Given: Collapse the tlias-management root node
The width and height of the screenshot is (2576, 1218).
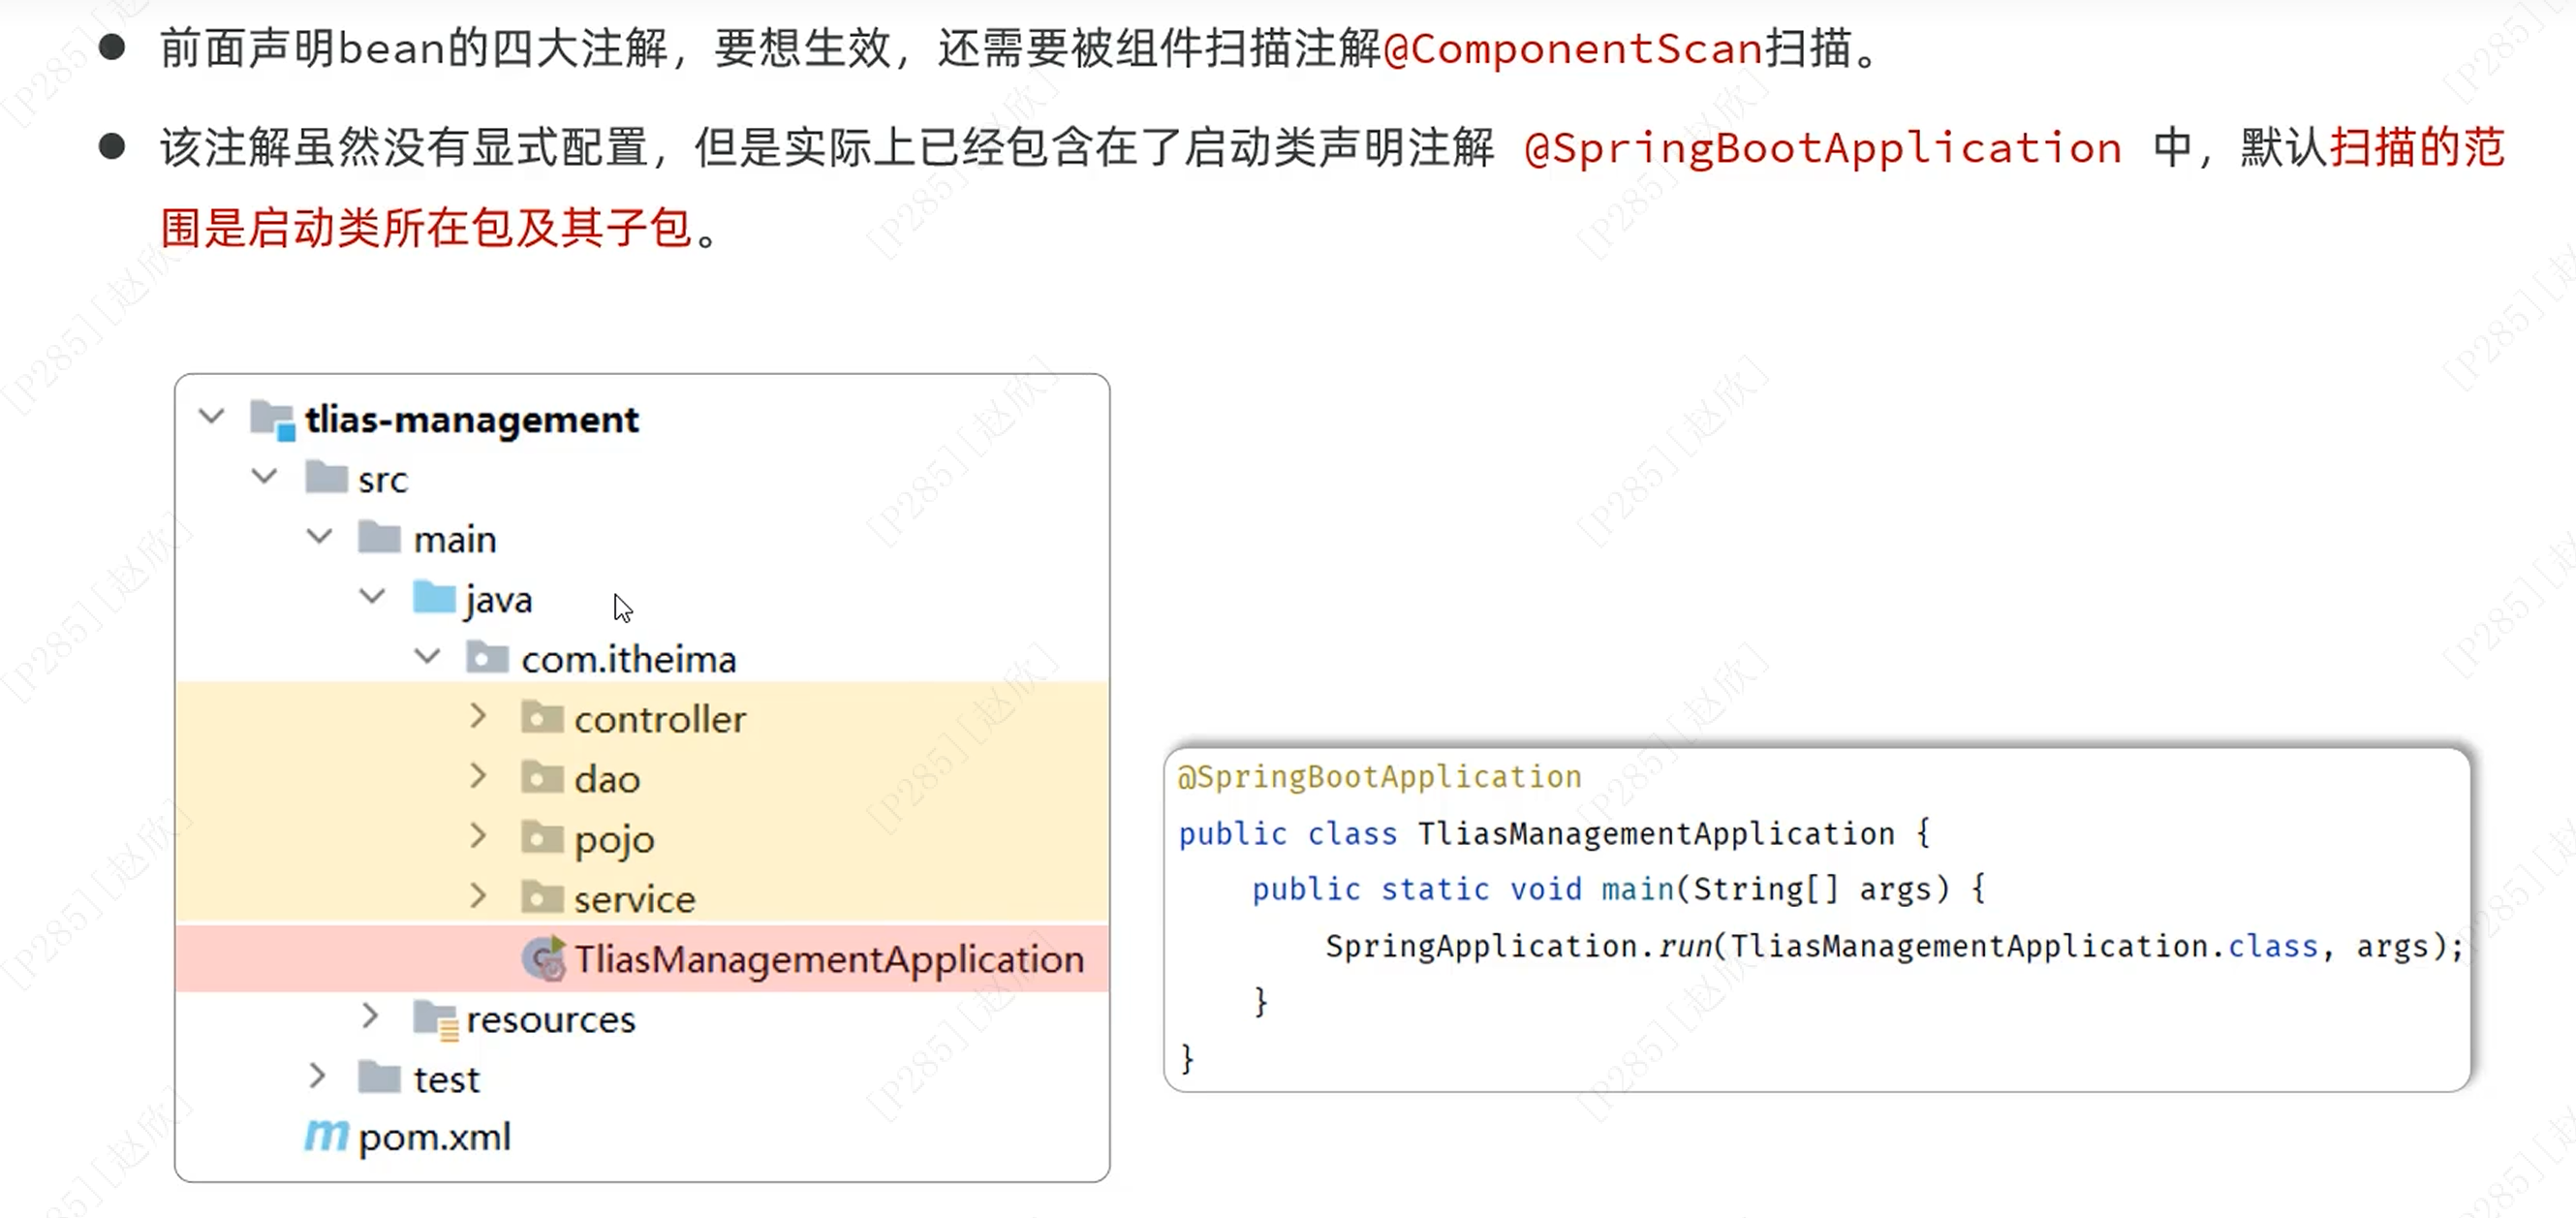Looking at the screenshot, I should pyautogui.click(x=212, y=416).
